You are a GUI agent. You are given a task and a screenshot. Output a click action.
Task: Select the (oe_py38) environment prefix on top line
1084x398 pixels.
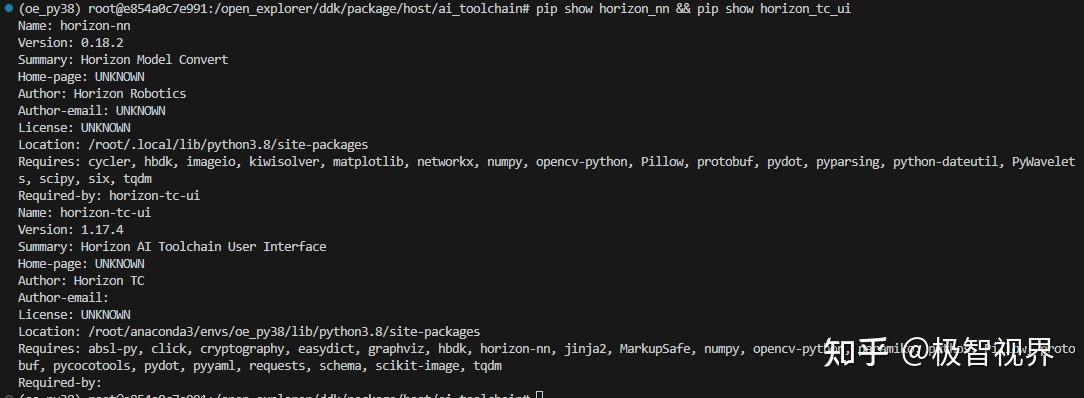pos(50,9)
